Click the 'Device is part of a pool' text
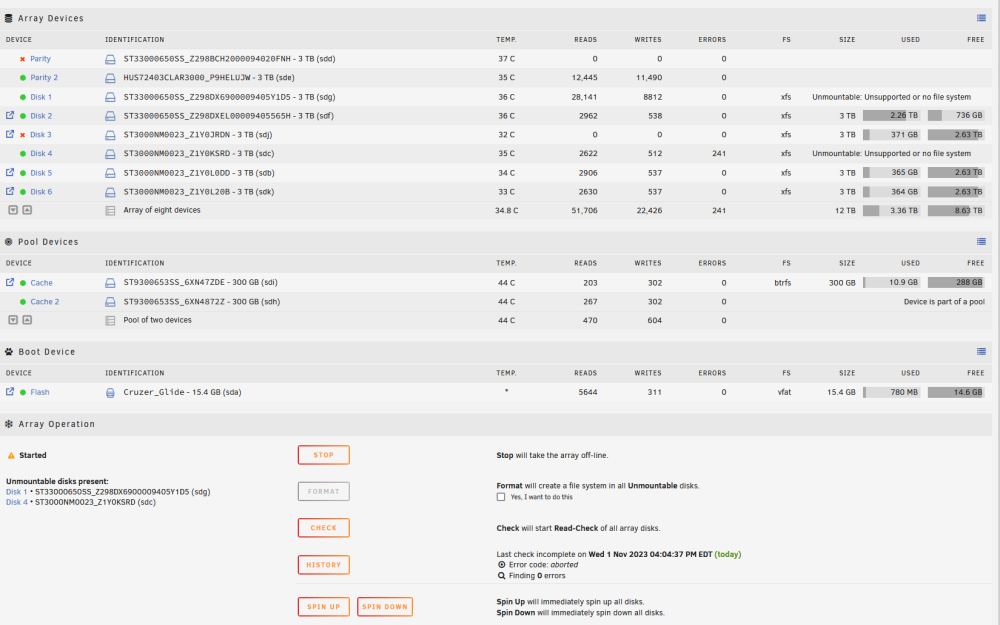Image resolution: width=1000 pixels, height=625 pixels. (x=944, y=302)
